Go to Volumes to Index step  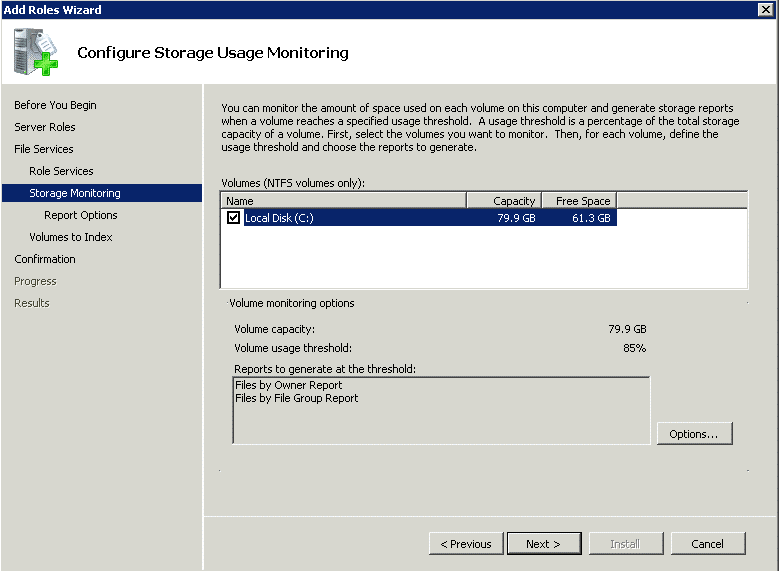71,237
